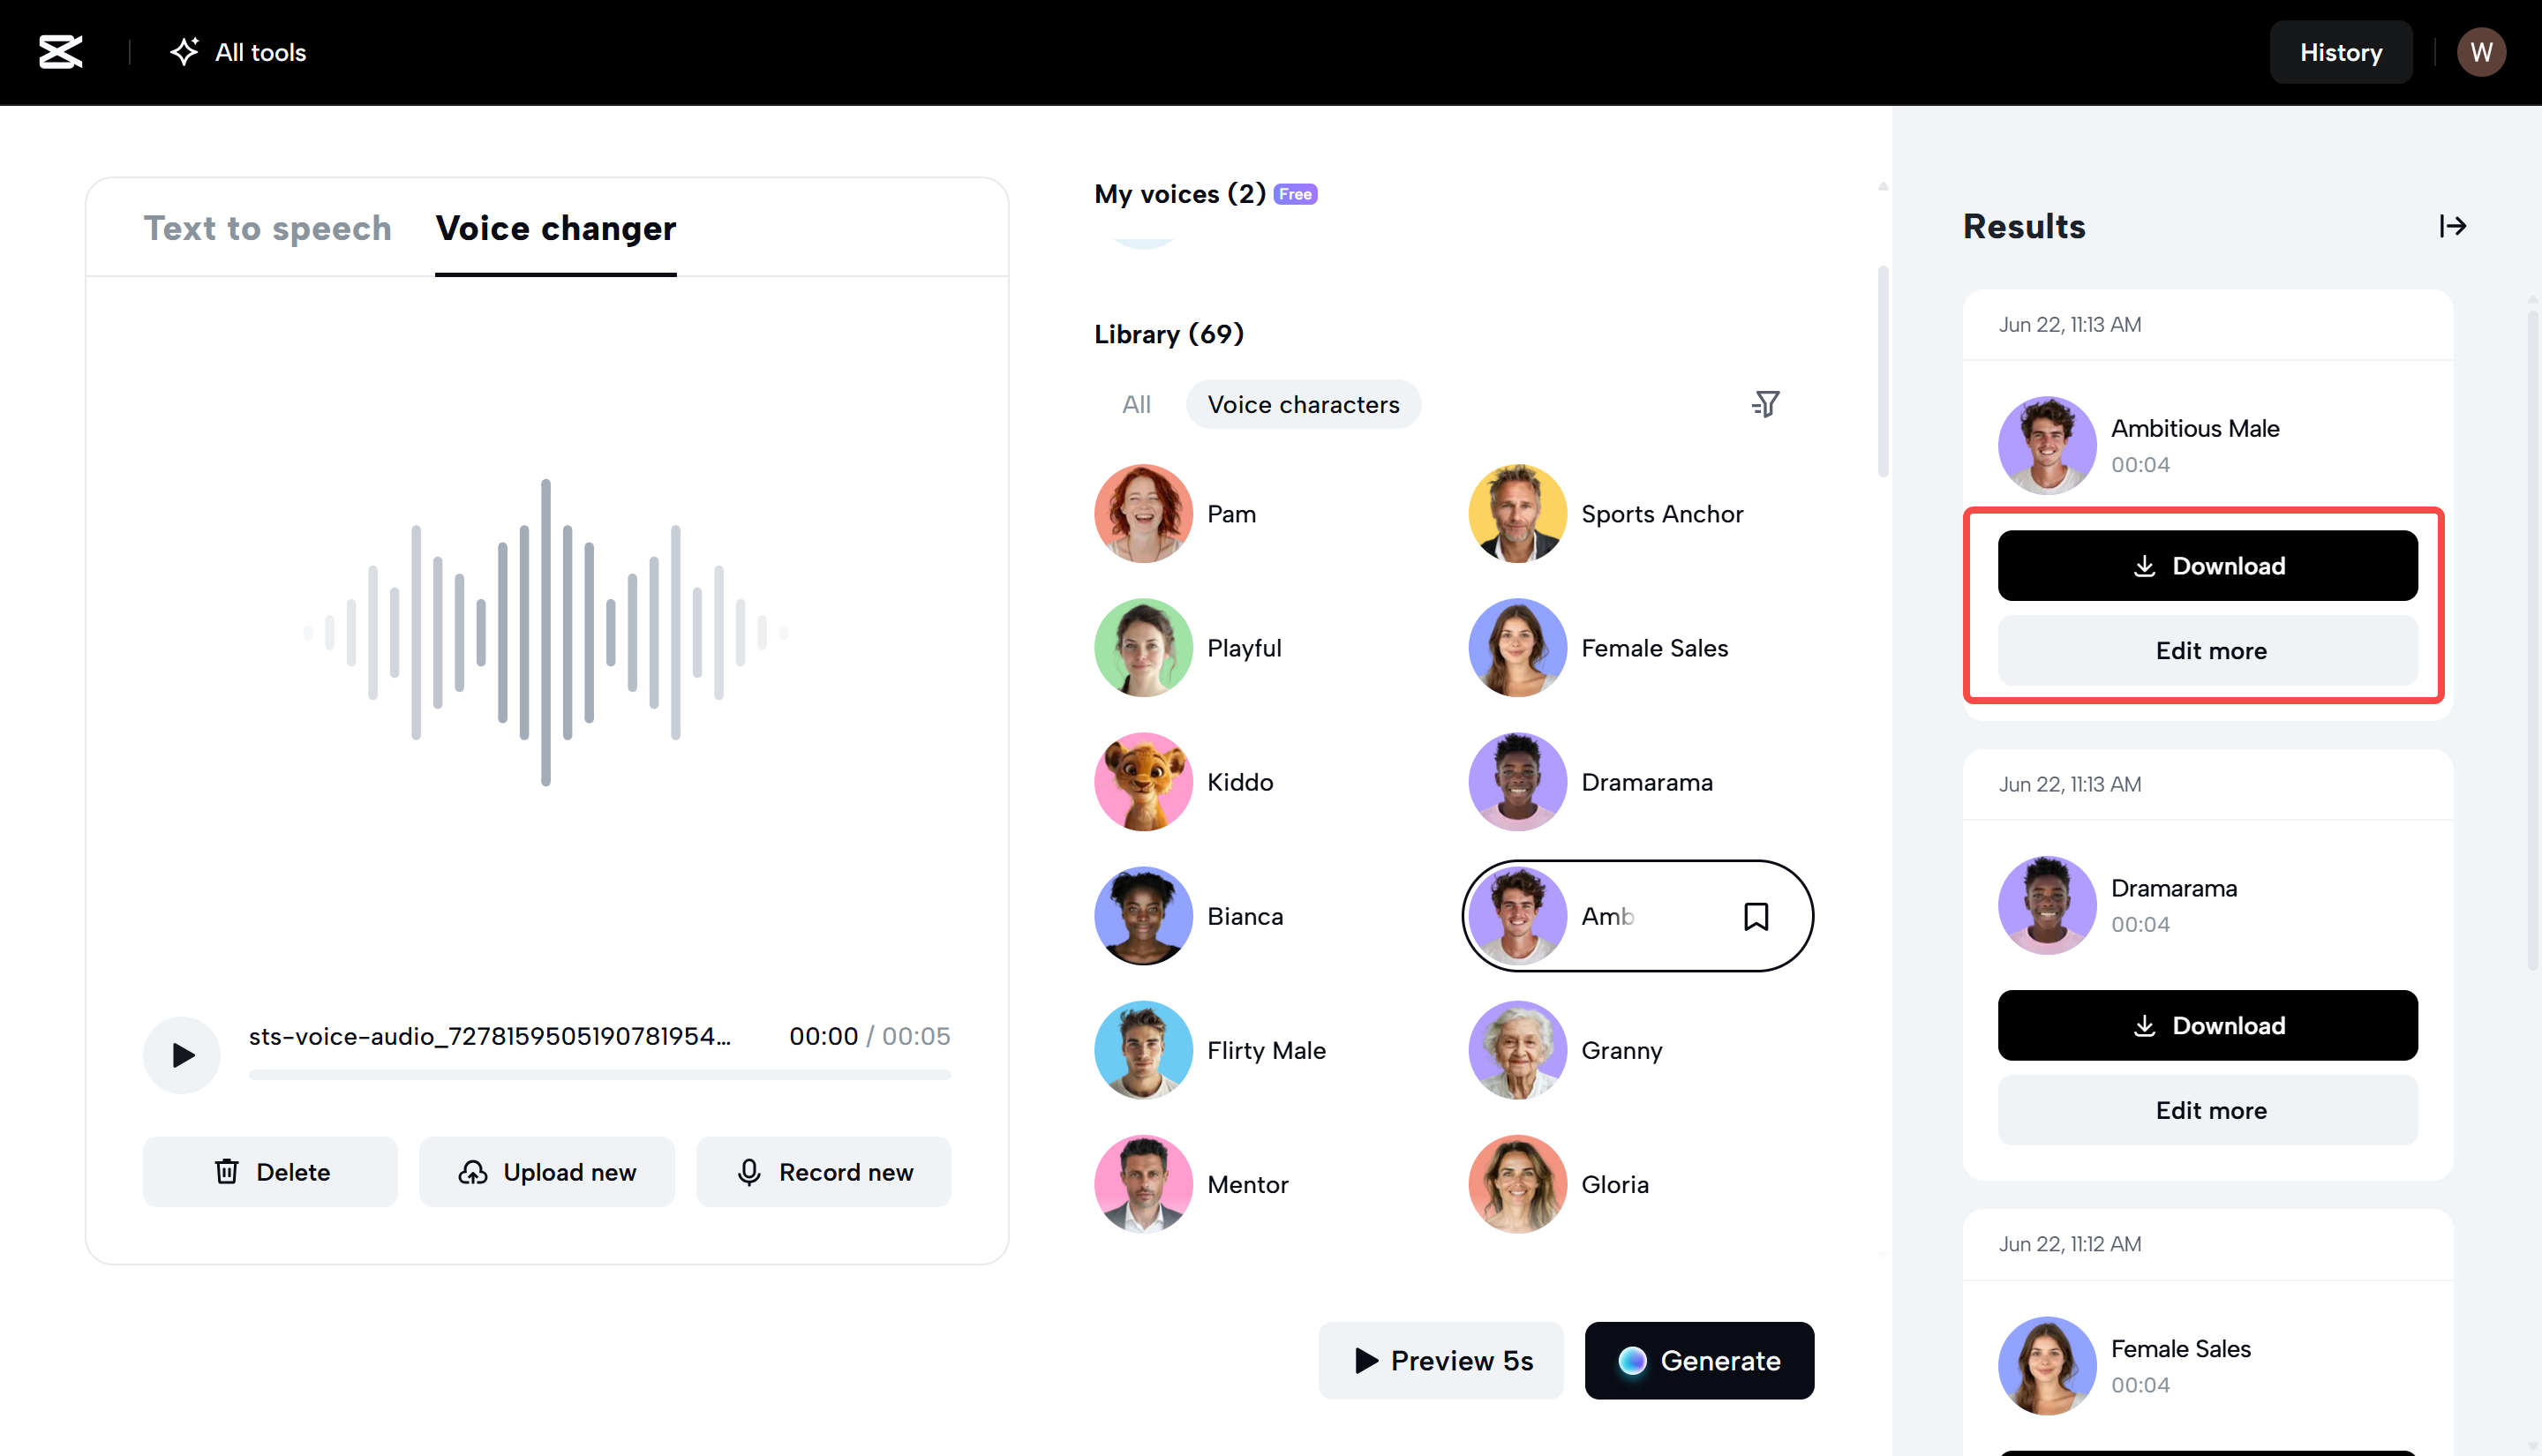Switch to the Text to speech tab

(267, 228)
